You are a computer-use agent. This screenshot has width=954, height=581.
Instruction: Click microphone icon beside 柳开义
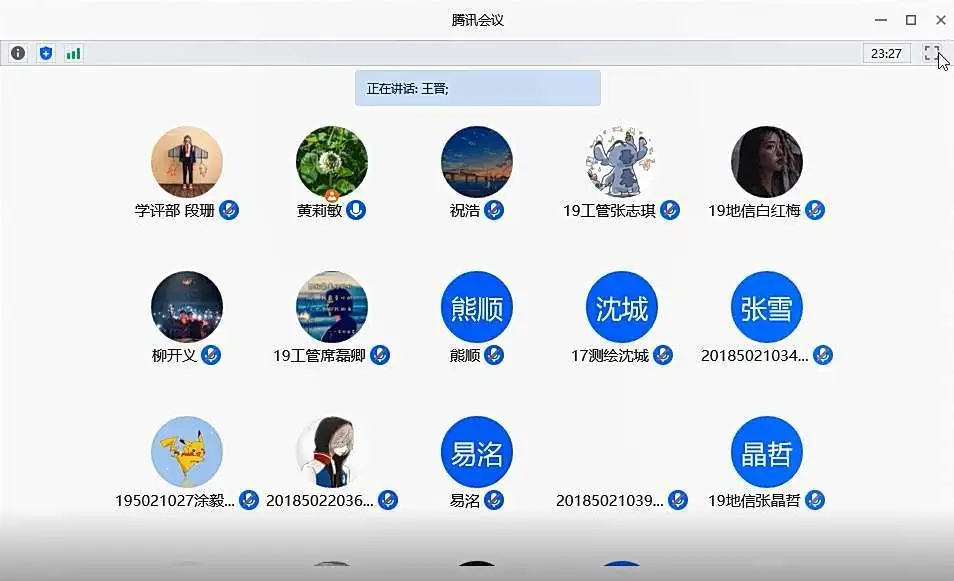(211, 355)
